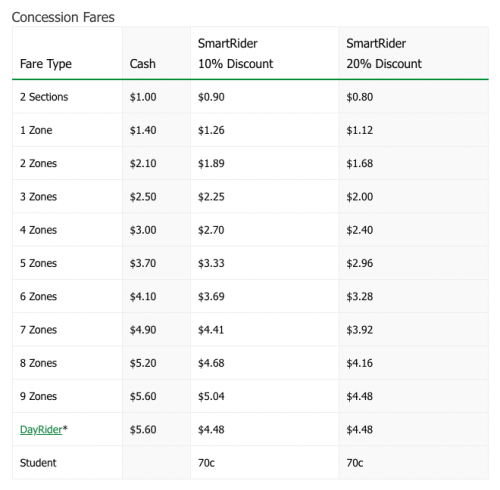Screen dimensions: 500x490
Task: Click the 1 Zone cash fare $1.40
Action: point(143,130)
